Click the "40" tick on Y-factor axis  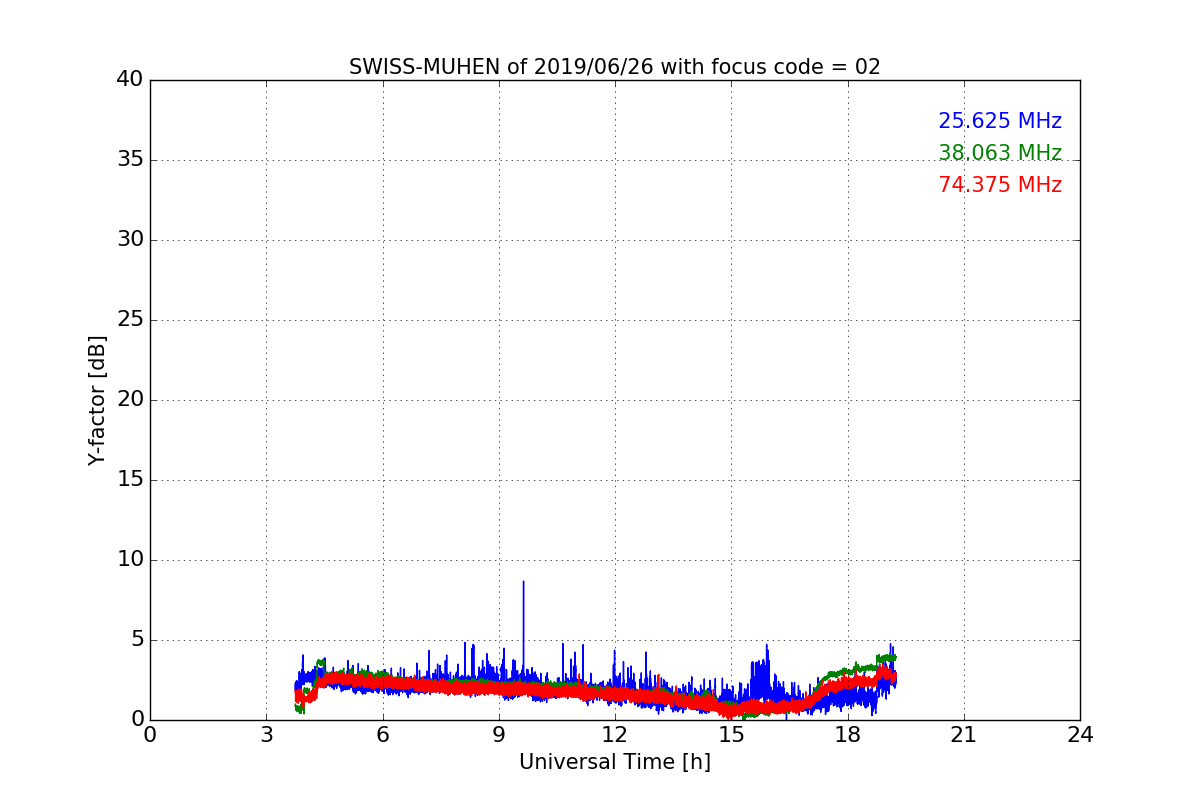pyautogui.click(x=130, y=80)
